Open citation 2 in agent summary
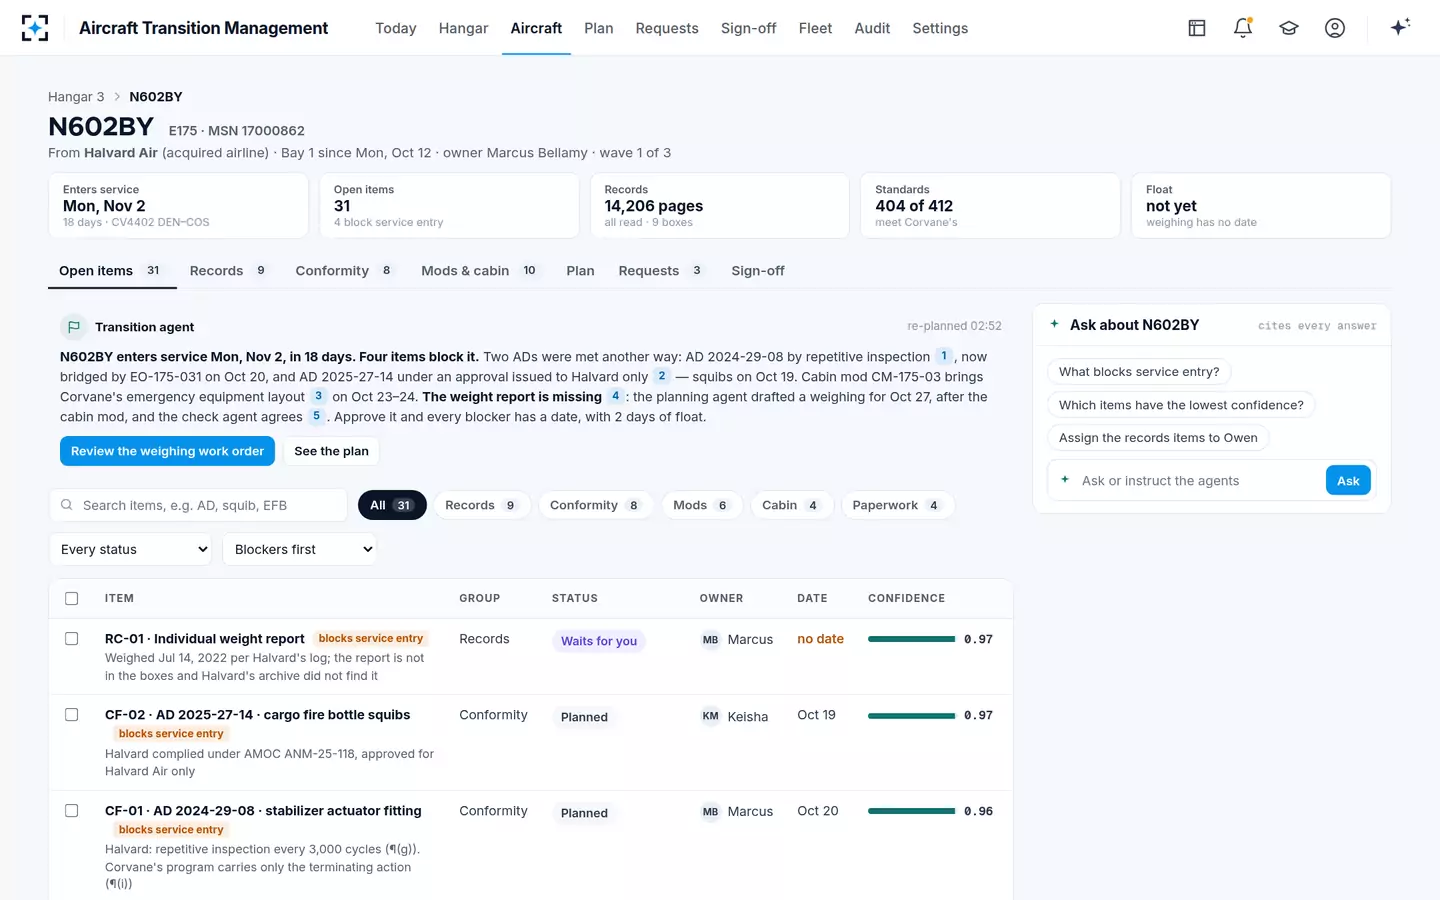The height and width of the screenshot is (900, 1440). click(662, 376)
